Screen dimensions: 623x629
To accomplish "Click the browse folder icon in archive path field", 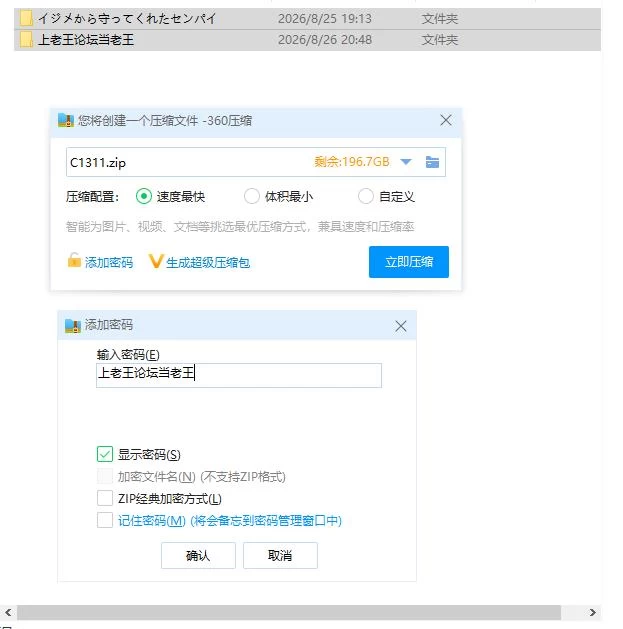I will [x=432, y=162].
